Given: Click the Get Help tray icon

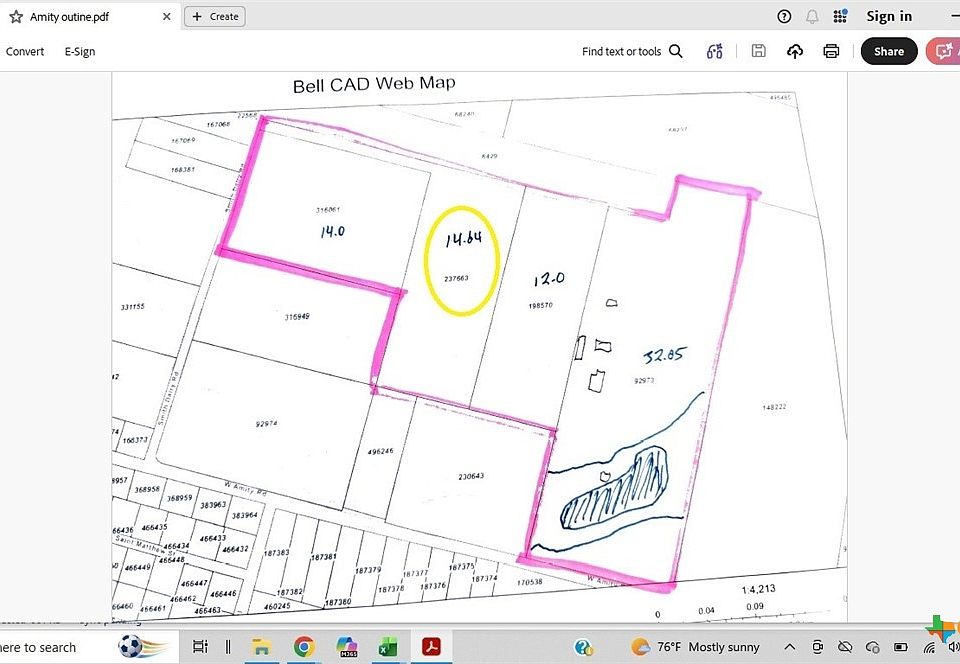Looking at the screenshot, I should point(583,647).
